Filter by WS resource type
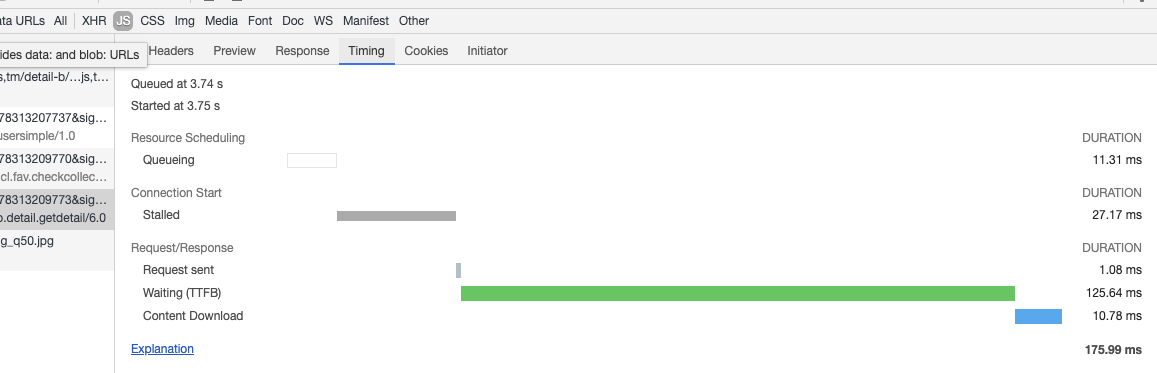This screenshot has width=1157, height=373. click(x=323, y=21)
